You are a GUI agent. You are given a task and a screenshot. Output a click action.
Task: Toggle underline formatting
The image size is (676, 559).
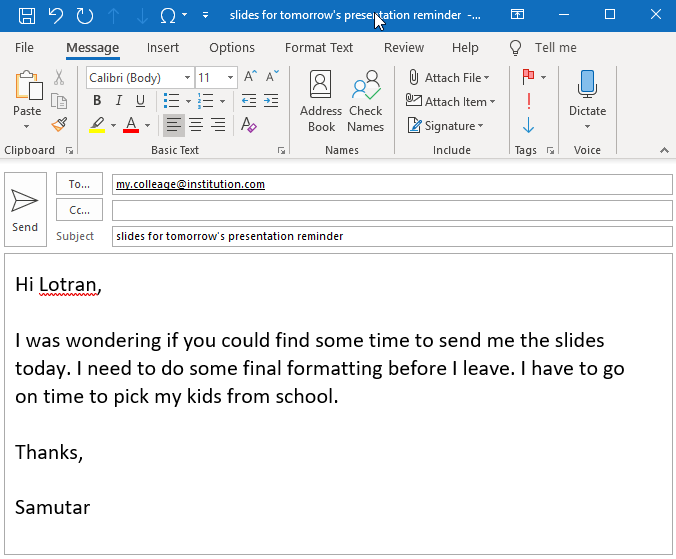pyautogui.click(x=140, y=101)
